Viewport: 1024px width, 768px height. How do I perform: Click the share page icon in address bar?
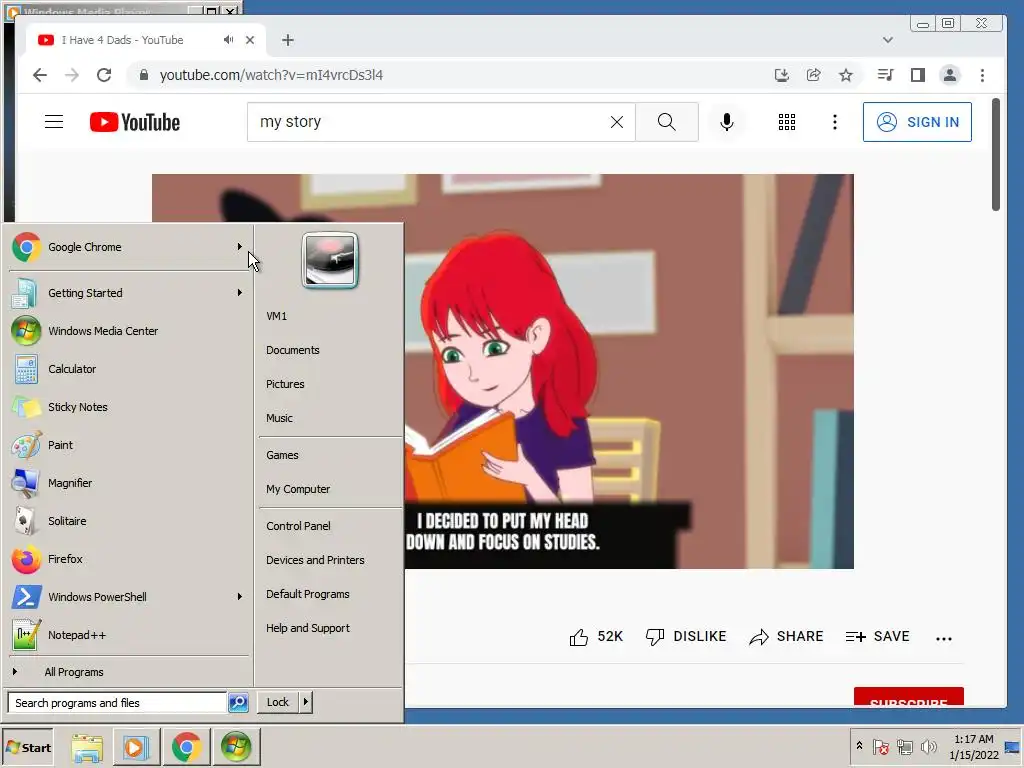pyautogui.click(x=814, y=75)
